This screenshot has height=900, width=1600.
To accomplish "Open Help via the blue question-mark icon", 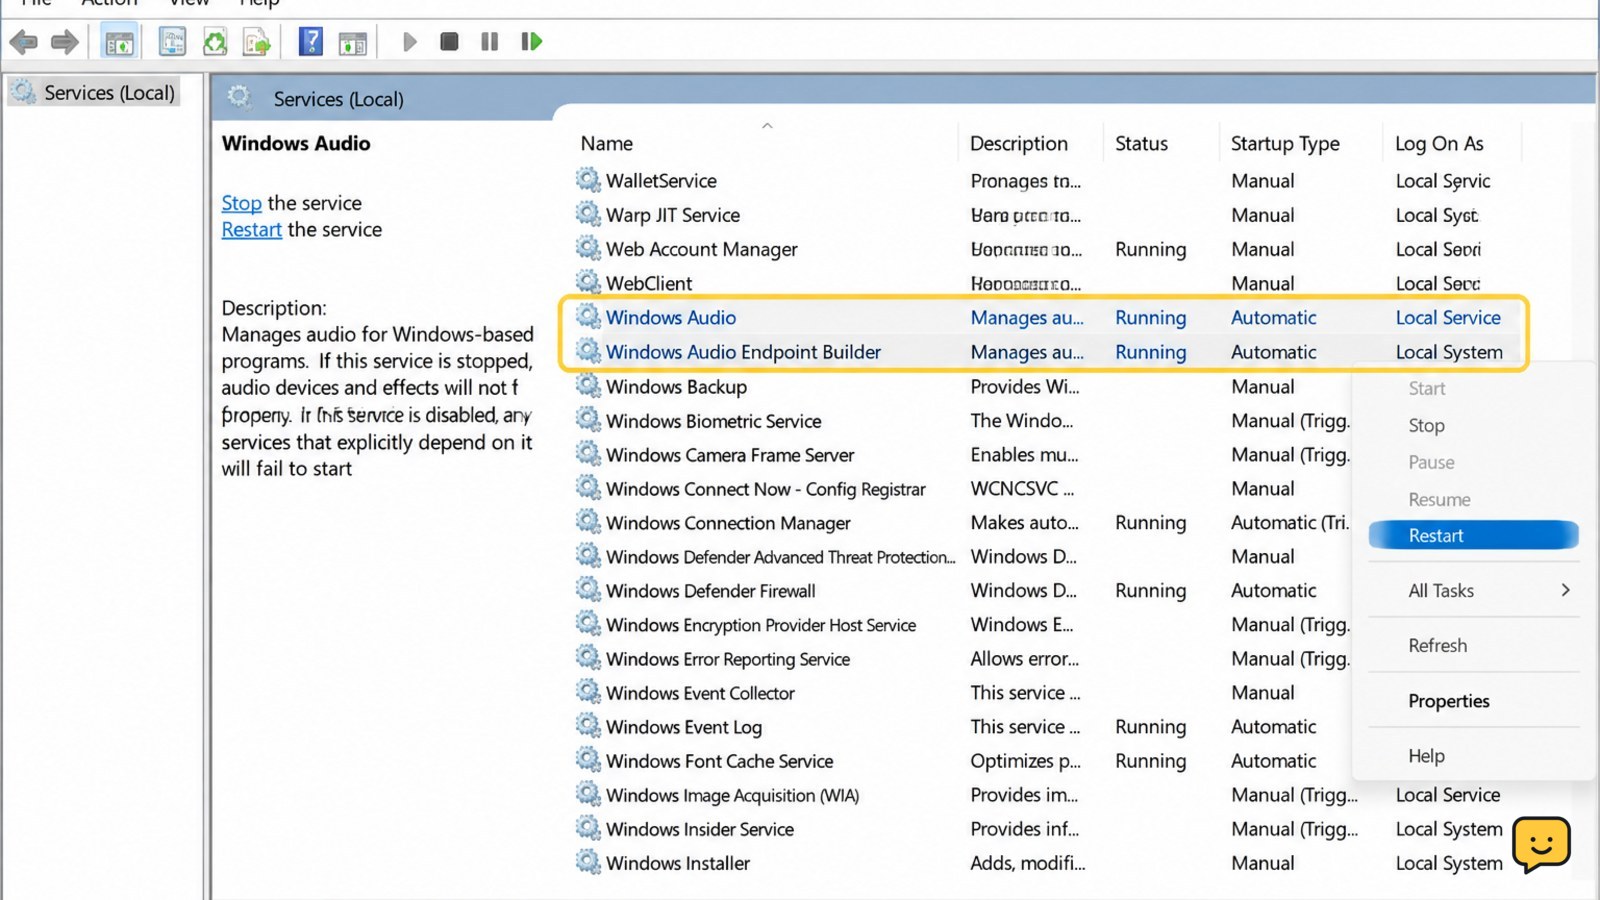I will tap(311, 42).
